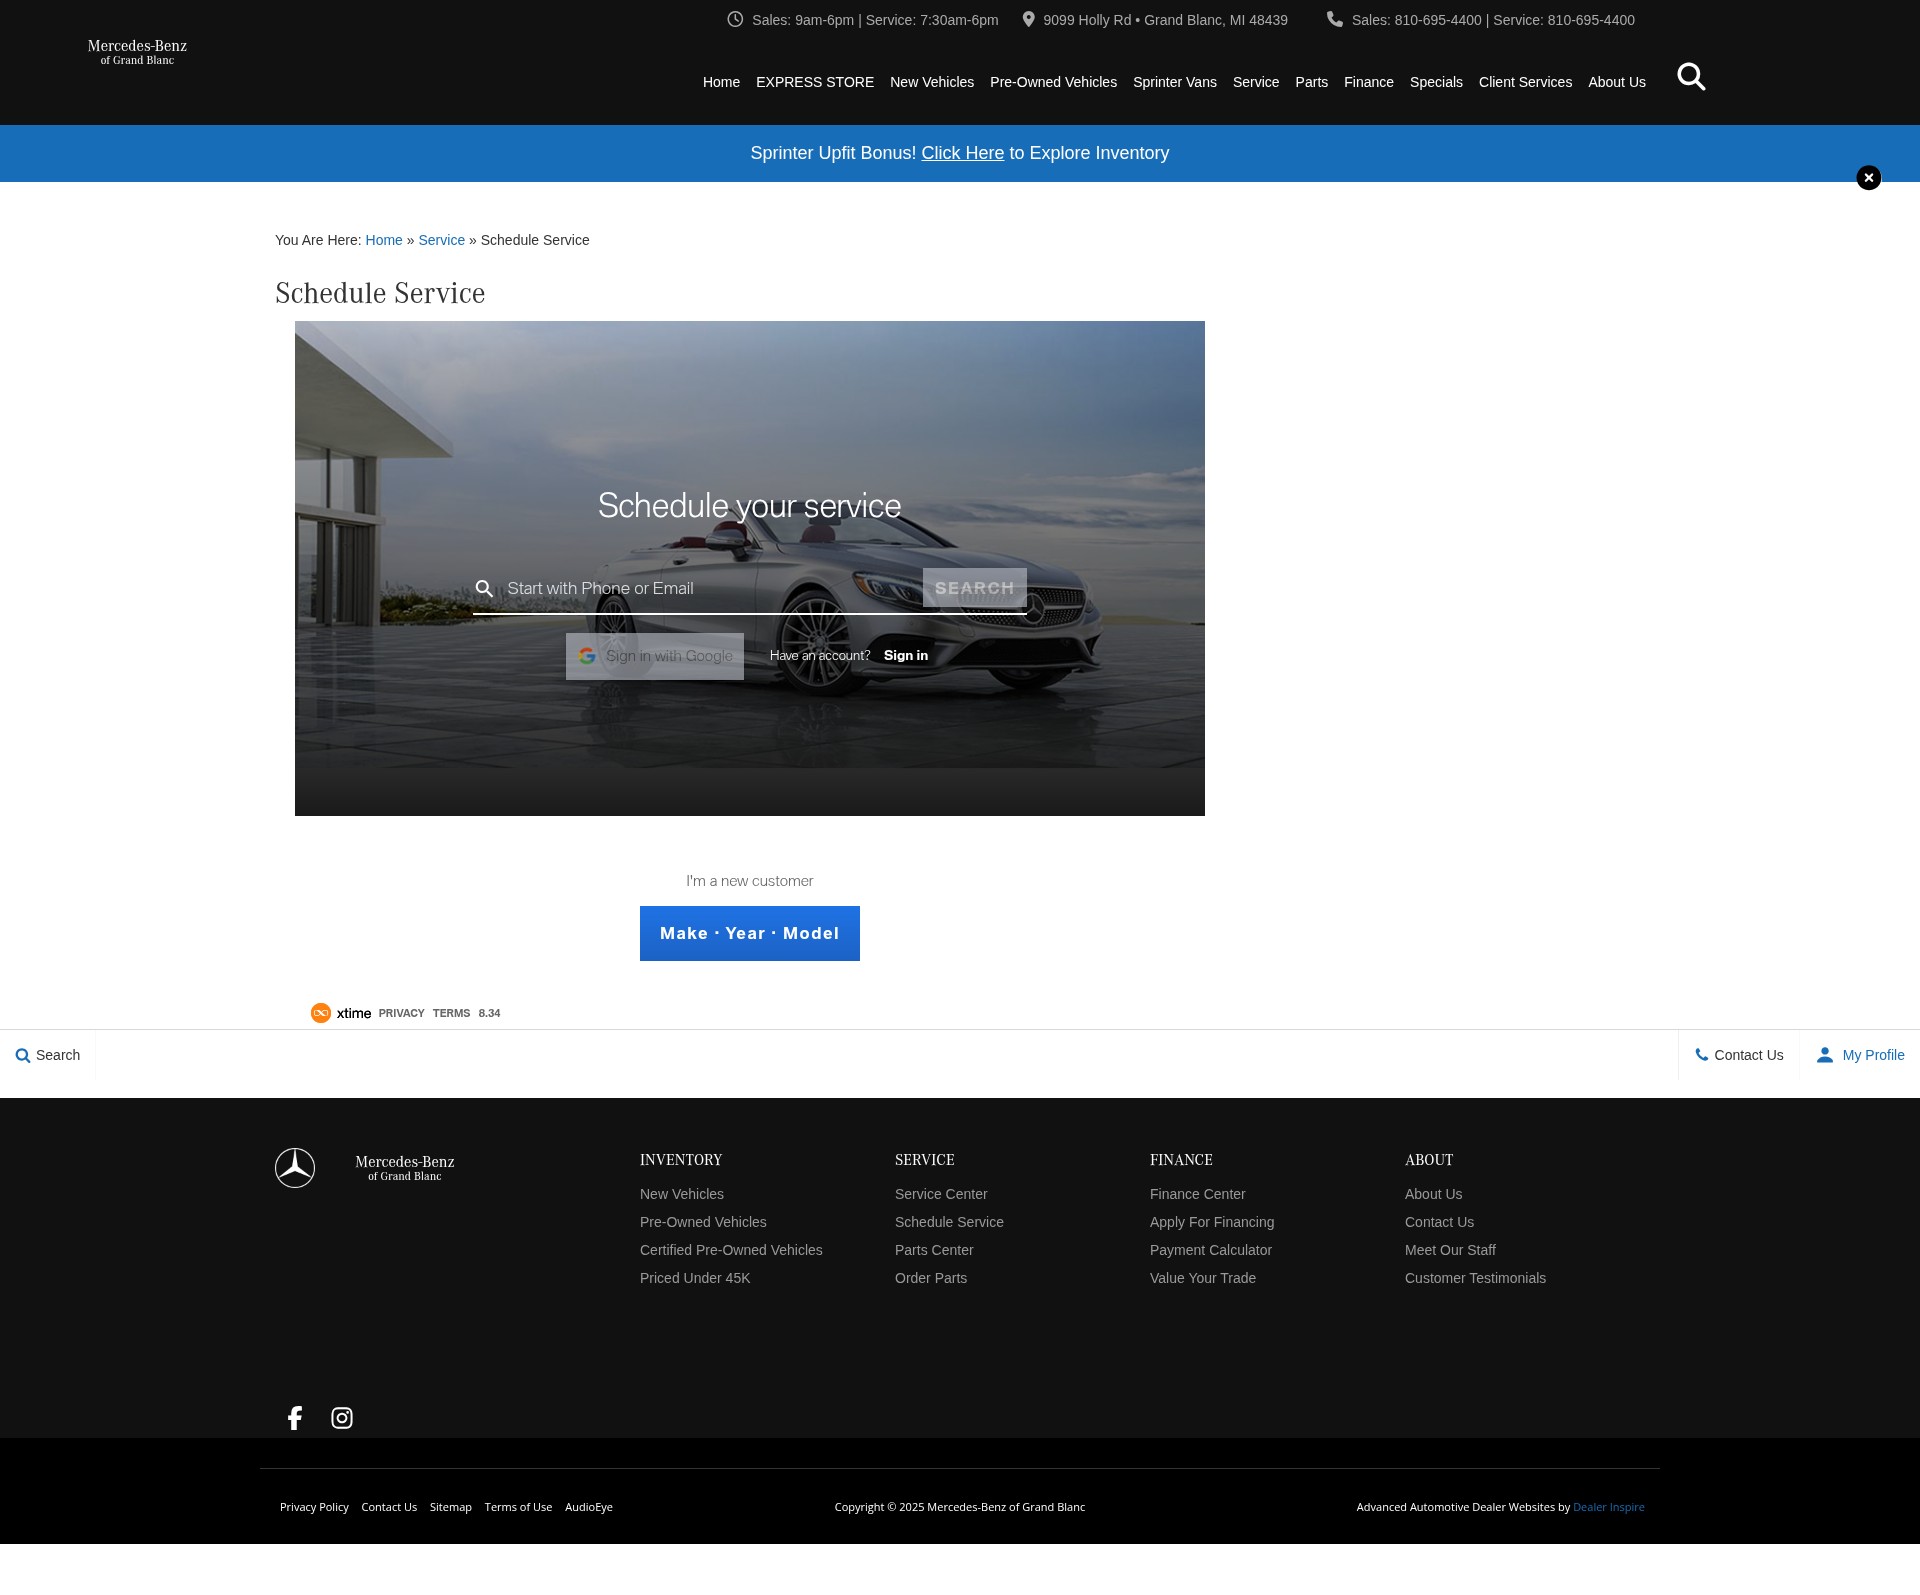
Task: Close the Sprinter Upfit Bonus banner
Action: pos(1868,178)
